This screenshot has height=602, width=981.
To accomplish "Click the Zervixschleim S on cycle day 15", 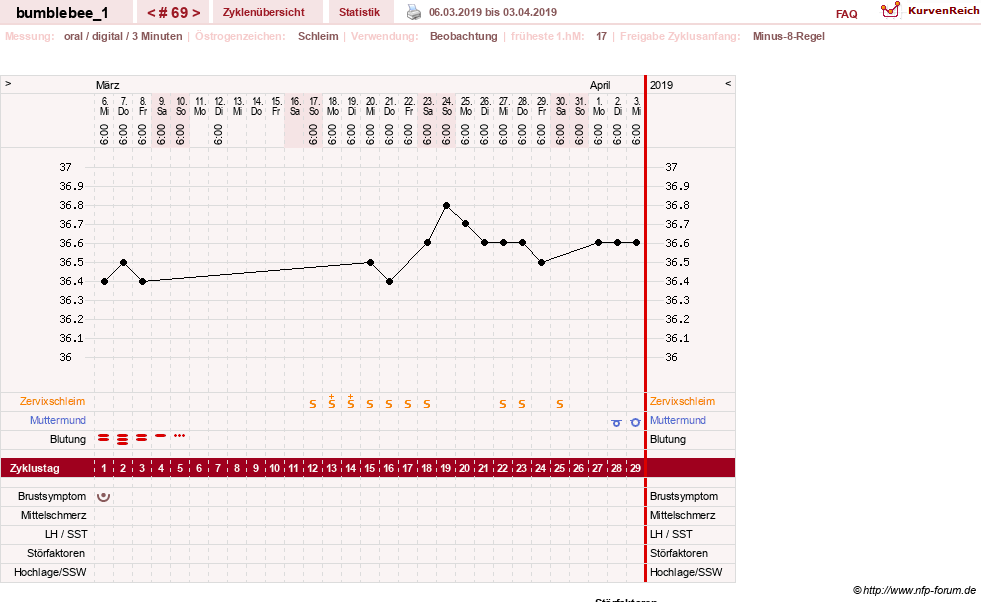I will pos(370,404).
